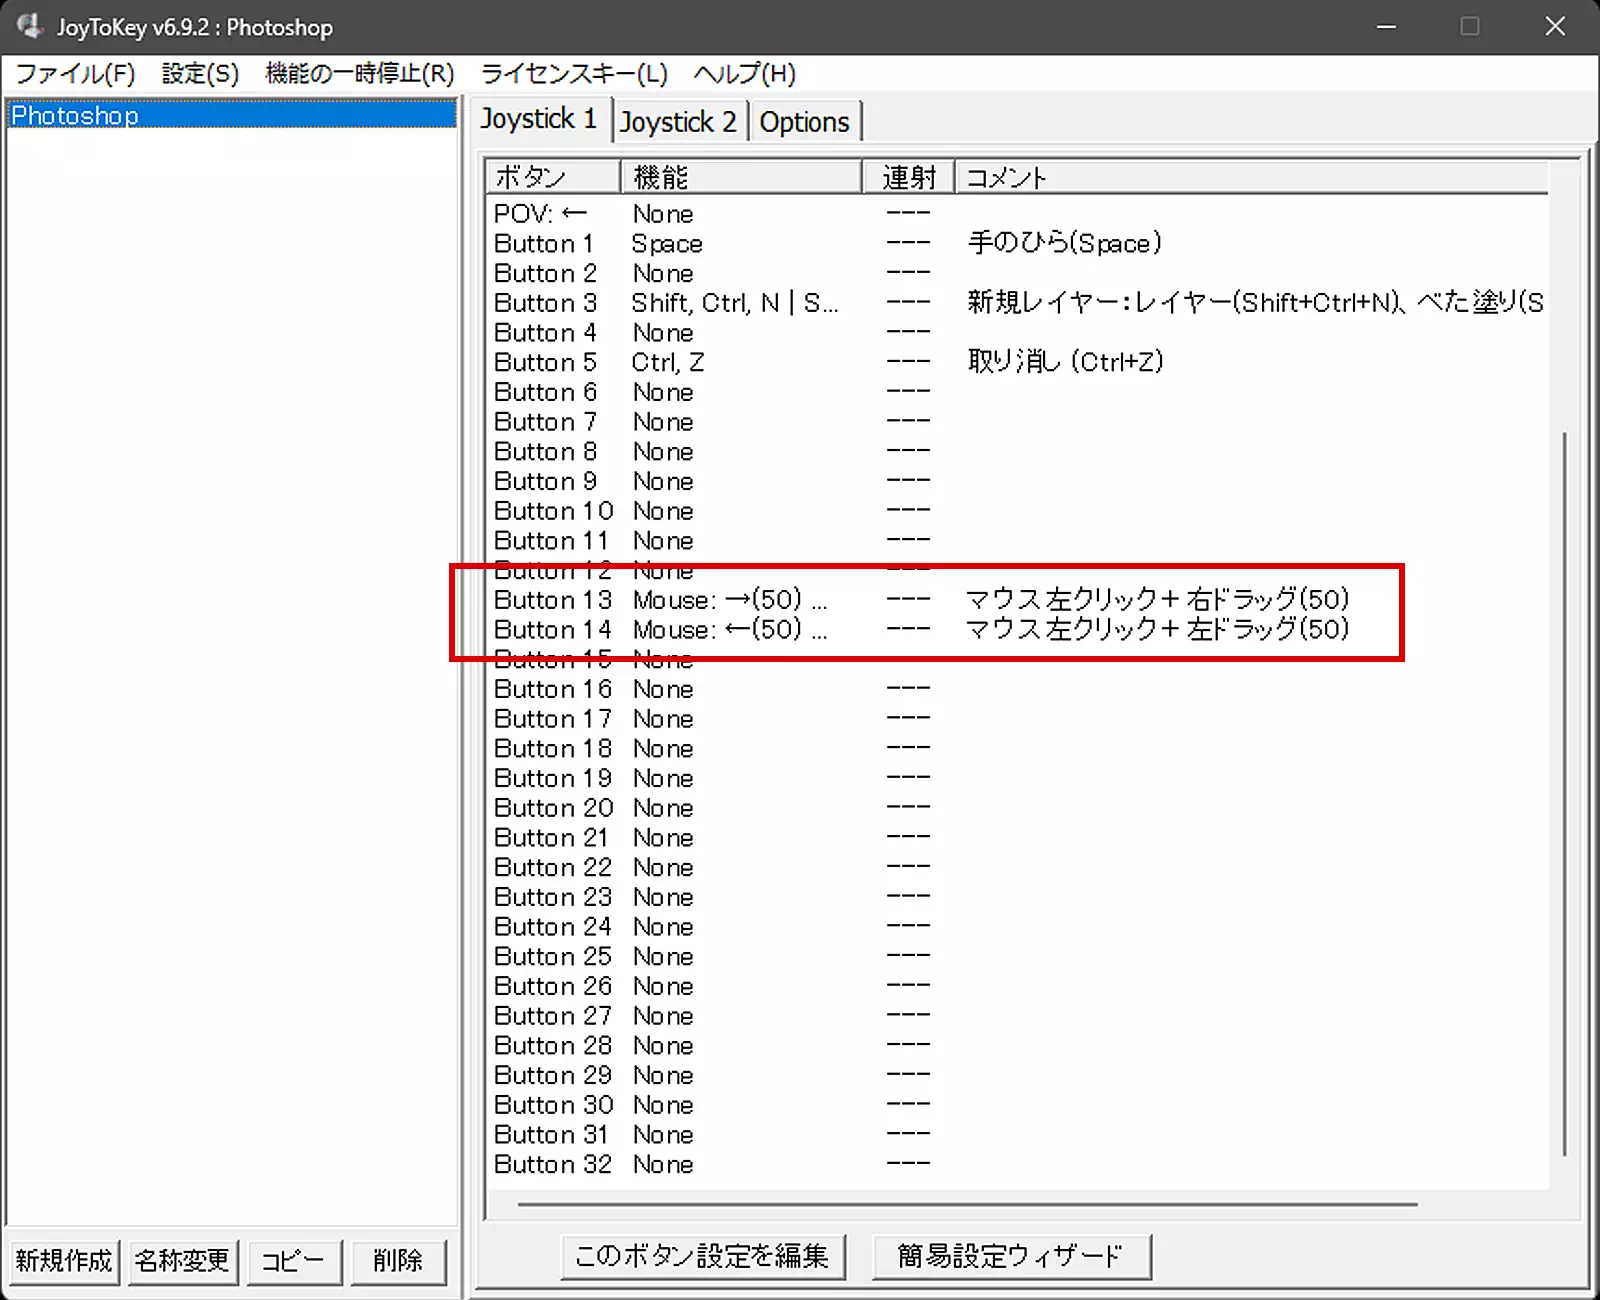1600x1300 pixels.
Task: Select the Button 24 row
Action: 1017,927
